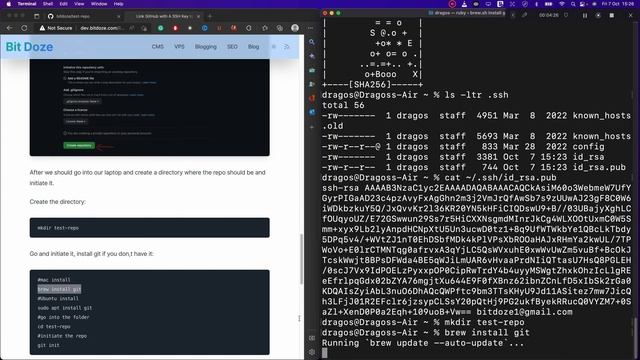
Task: Click the browser page vertical scrollbar
Action: pyautogui.click(x=302, y=259)
